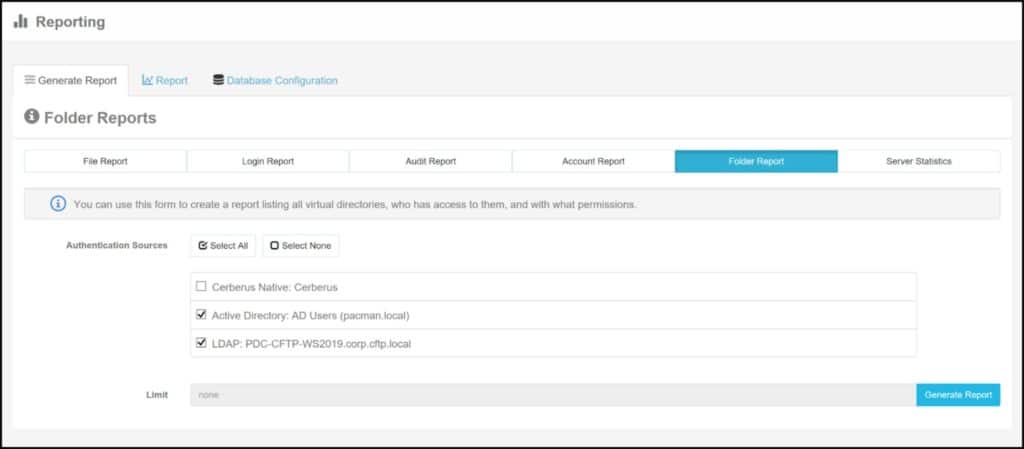View the Server Statistics section
Viewport: 1024px width, 449px height.
pos(918,161)
